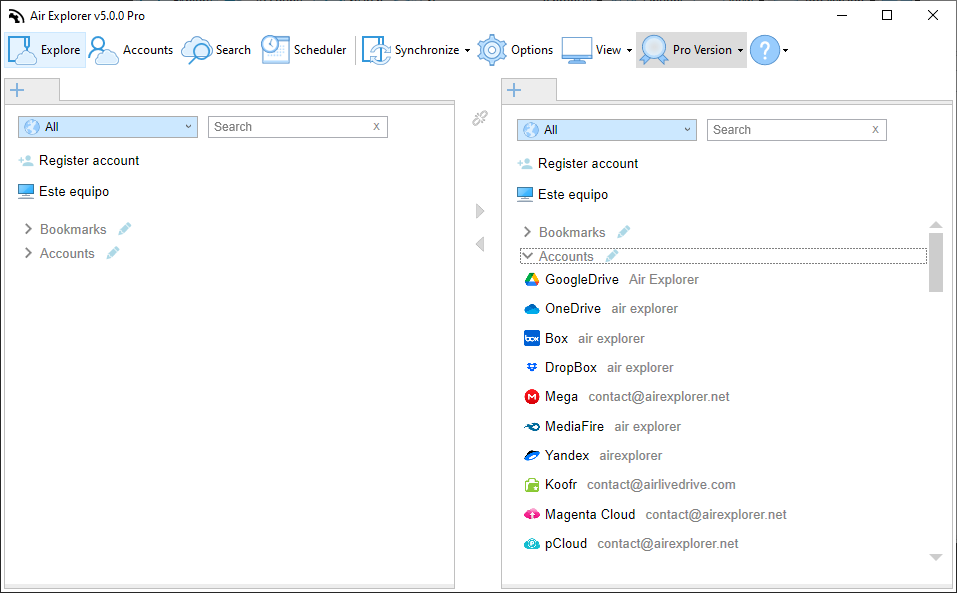
Task: Collapse Accounts in right pane
Action: 527,256
